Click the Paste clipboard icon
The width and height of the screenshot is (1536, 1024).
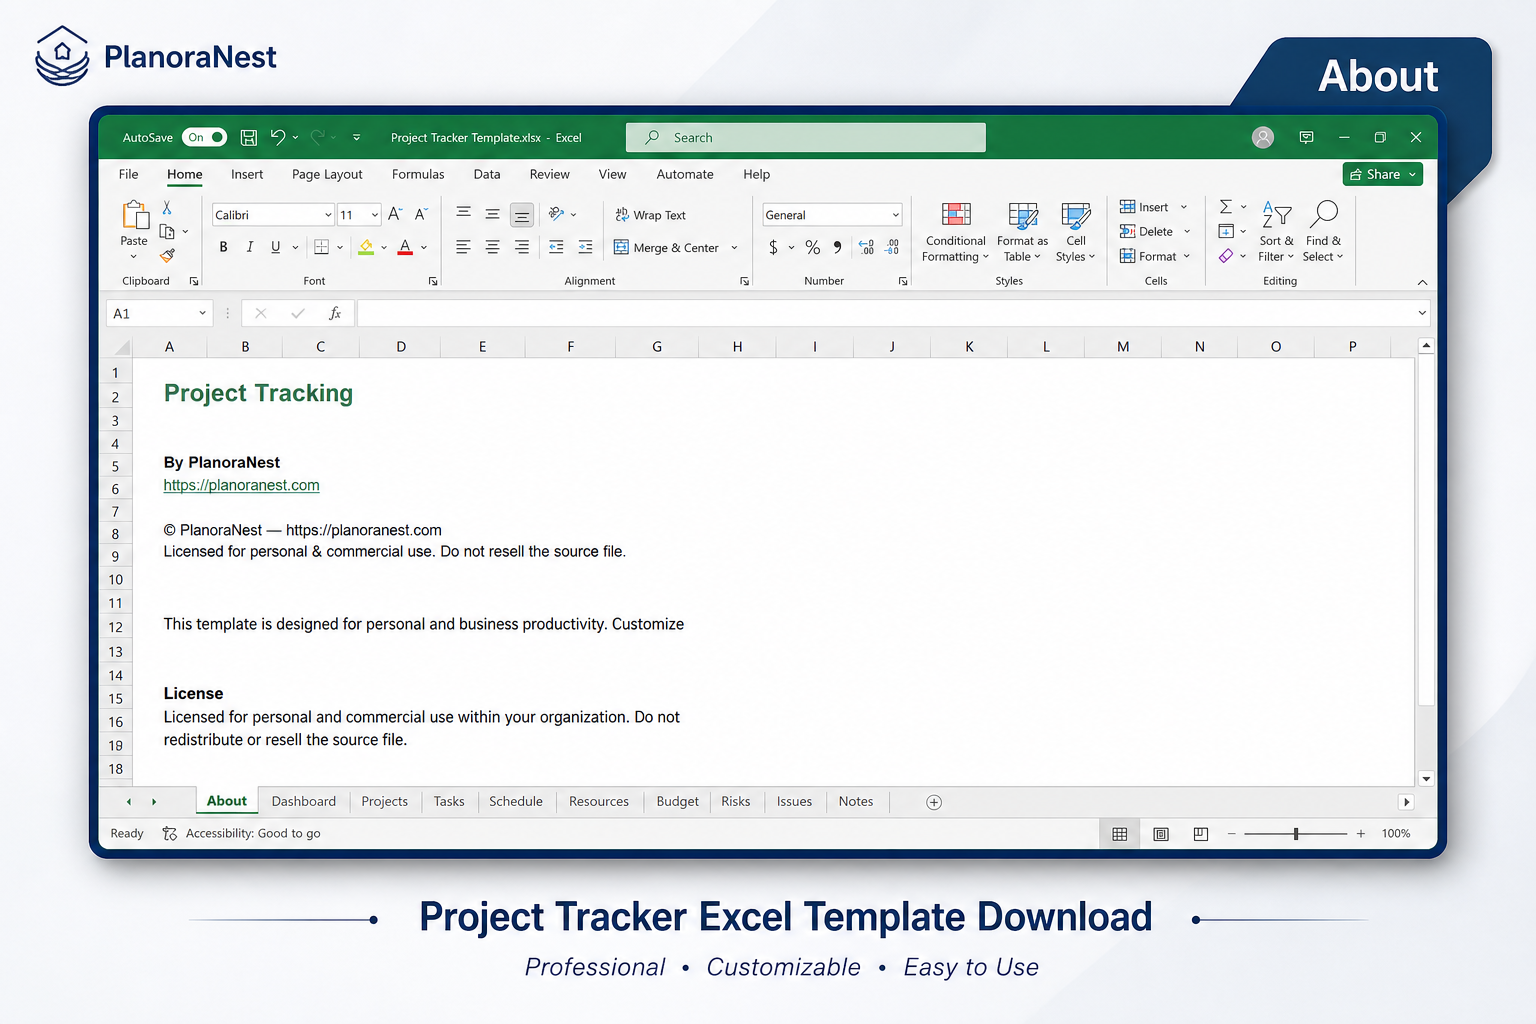coord(134,215)
